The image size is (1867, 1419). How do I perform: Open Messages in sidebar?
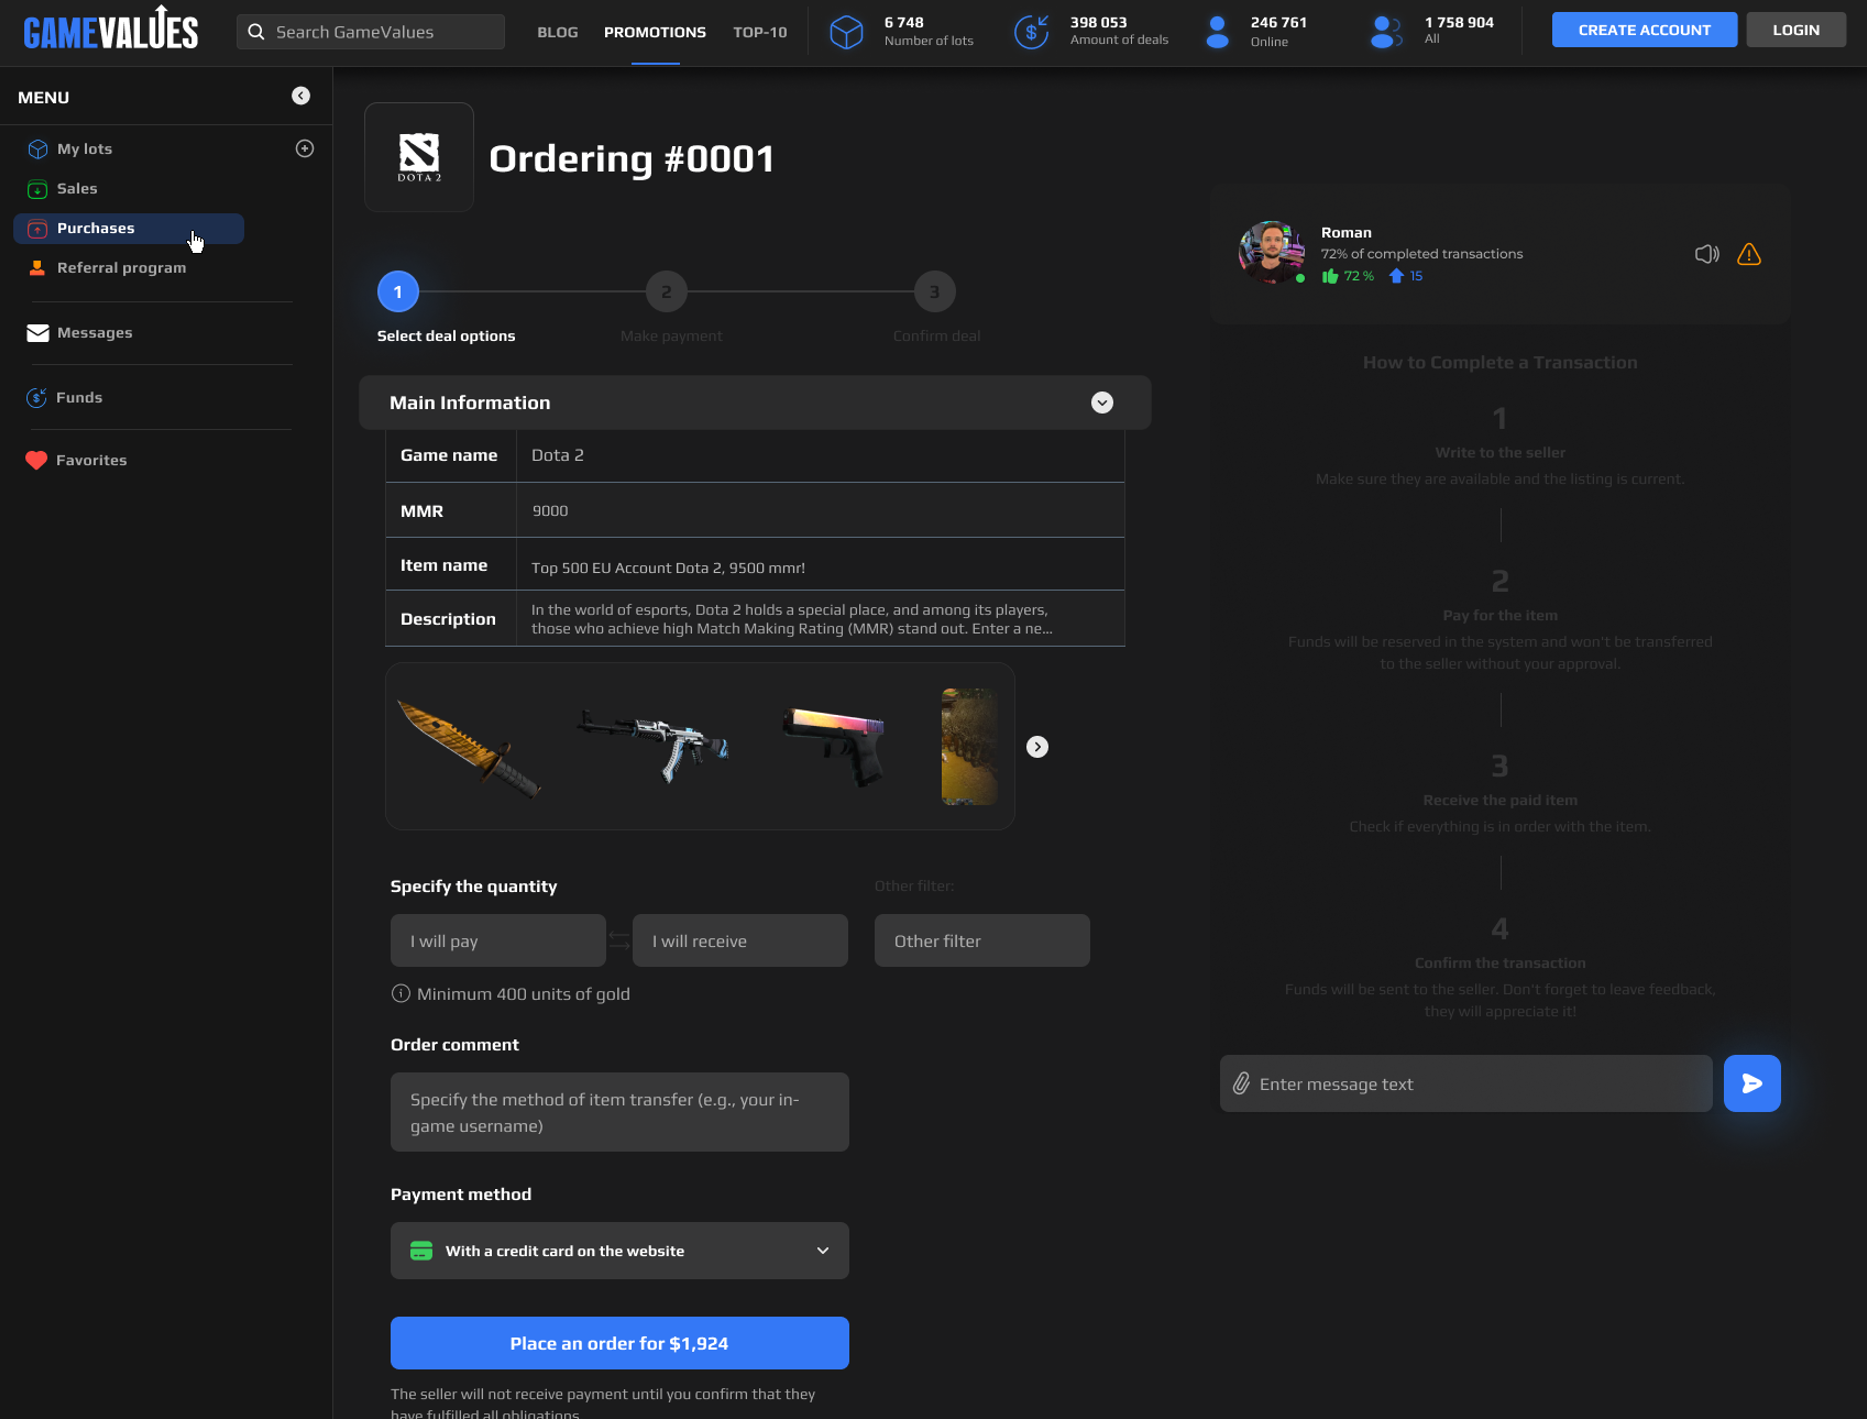[95, 332]
